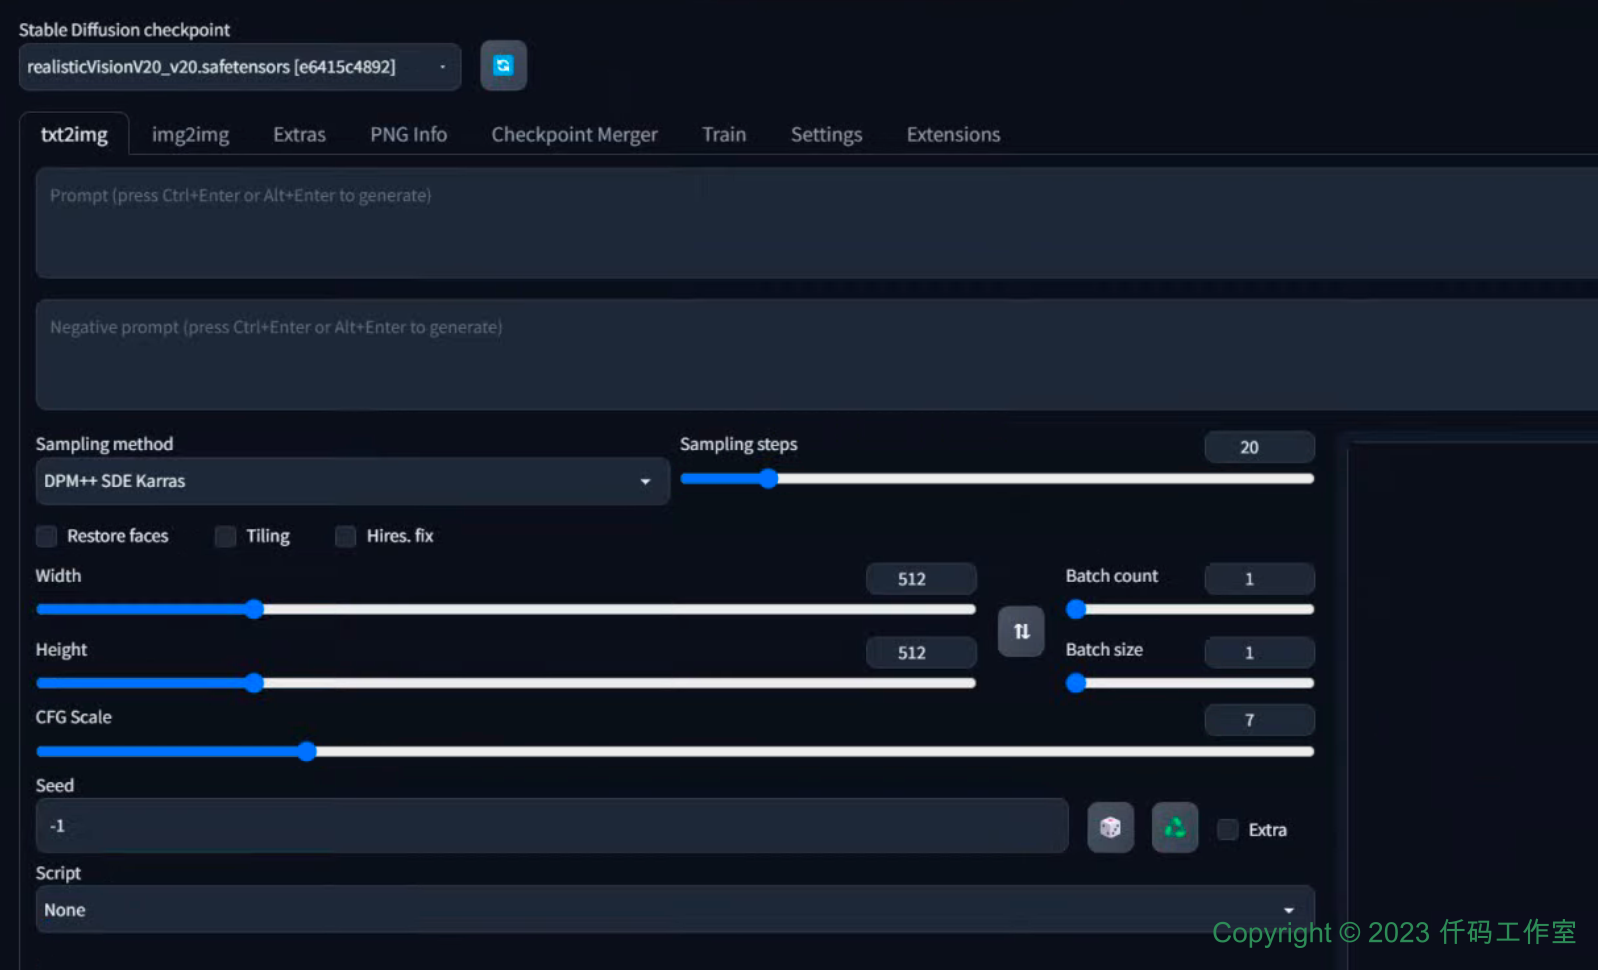Randomize seed with the dice icon

[x=1110, y=827]
